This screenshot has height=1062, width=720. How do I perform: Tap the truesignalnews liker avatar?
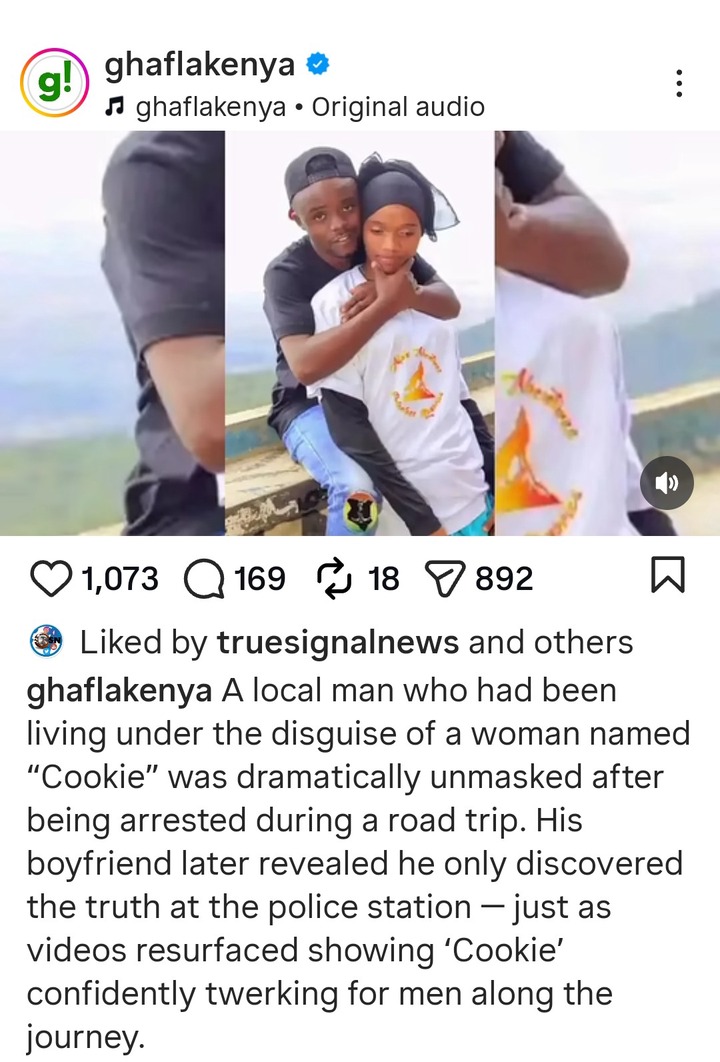coord(46,641)
